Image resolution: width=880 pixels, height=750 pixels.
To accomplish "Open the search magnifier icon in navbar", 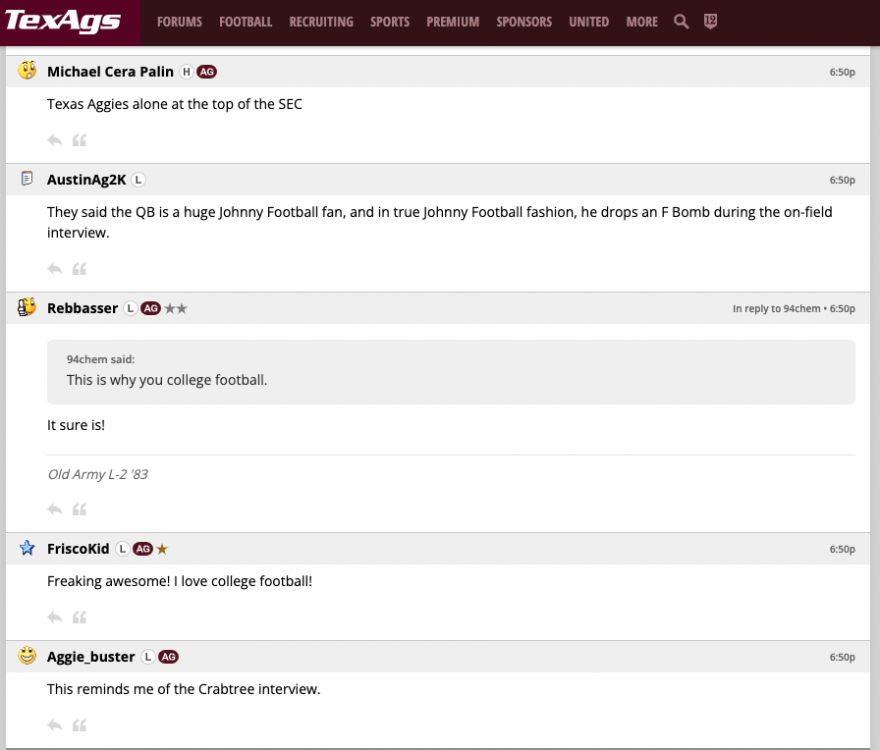I will pyautogui.click(x=681, y=21).
